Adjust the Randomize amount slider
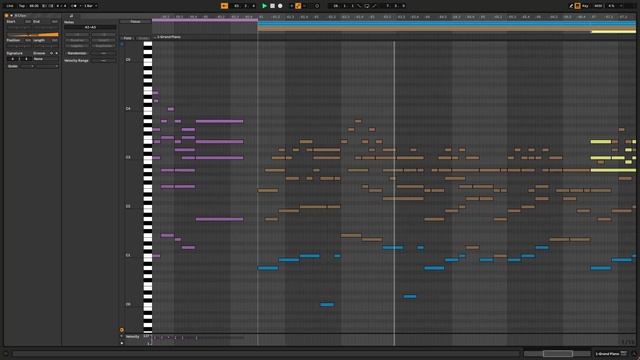 click(x=103, y=53)
